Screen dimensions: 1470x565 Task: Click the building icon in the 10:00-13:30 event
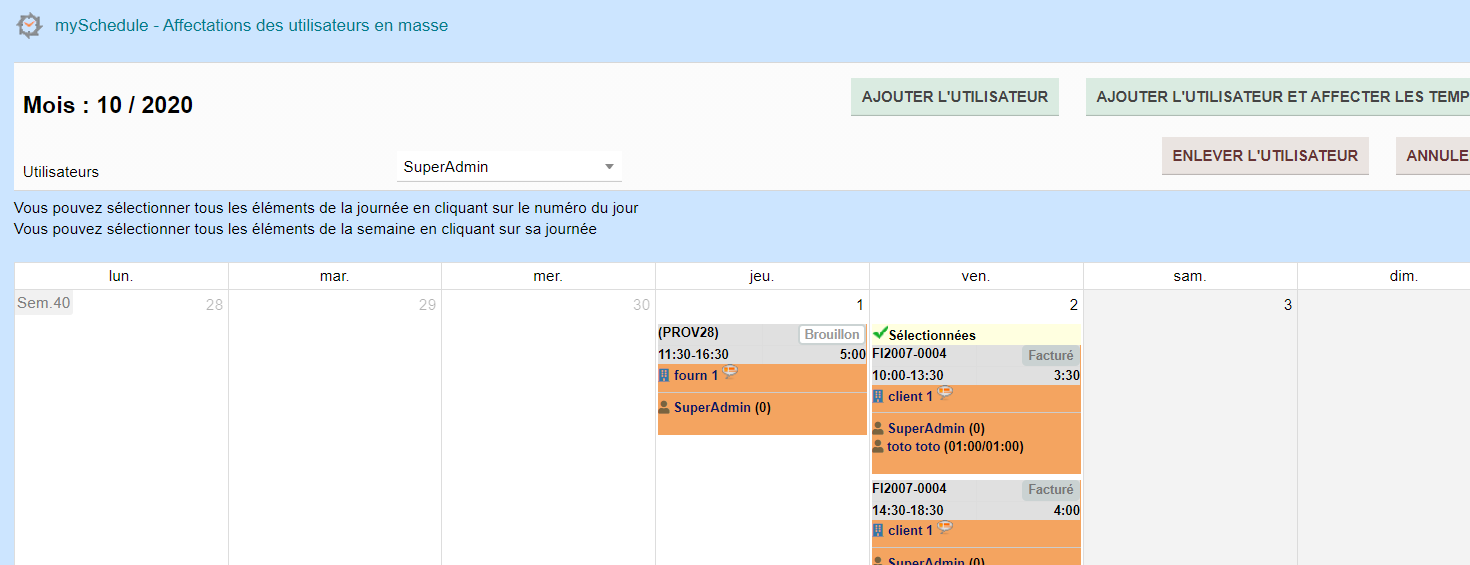tap(878, 397)
